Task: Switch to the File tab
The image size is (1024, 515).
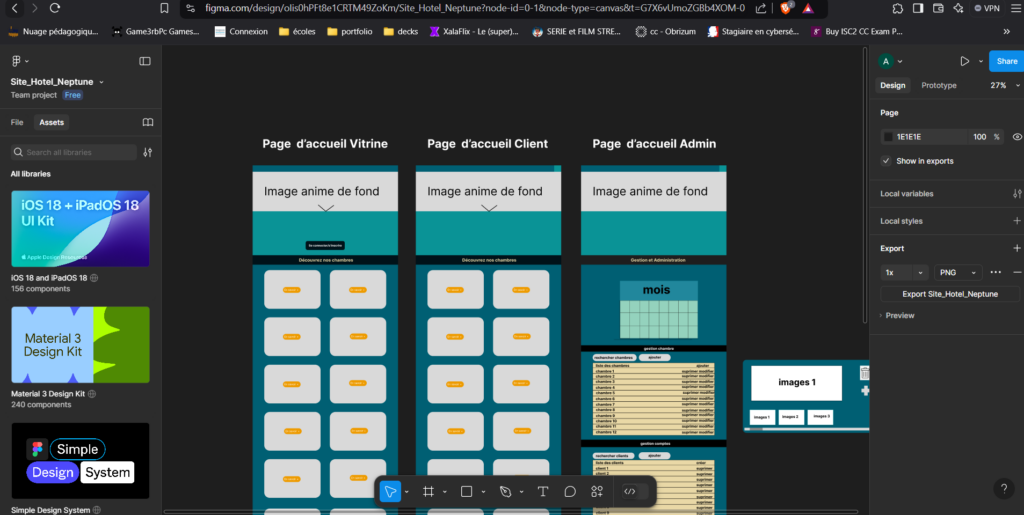Action: click(x=17, y=122)
